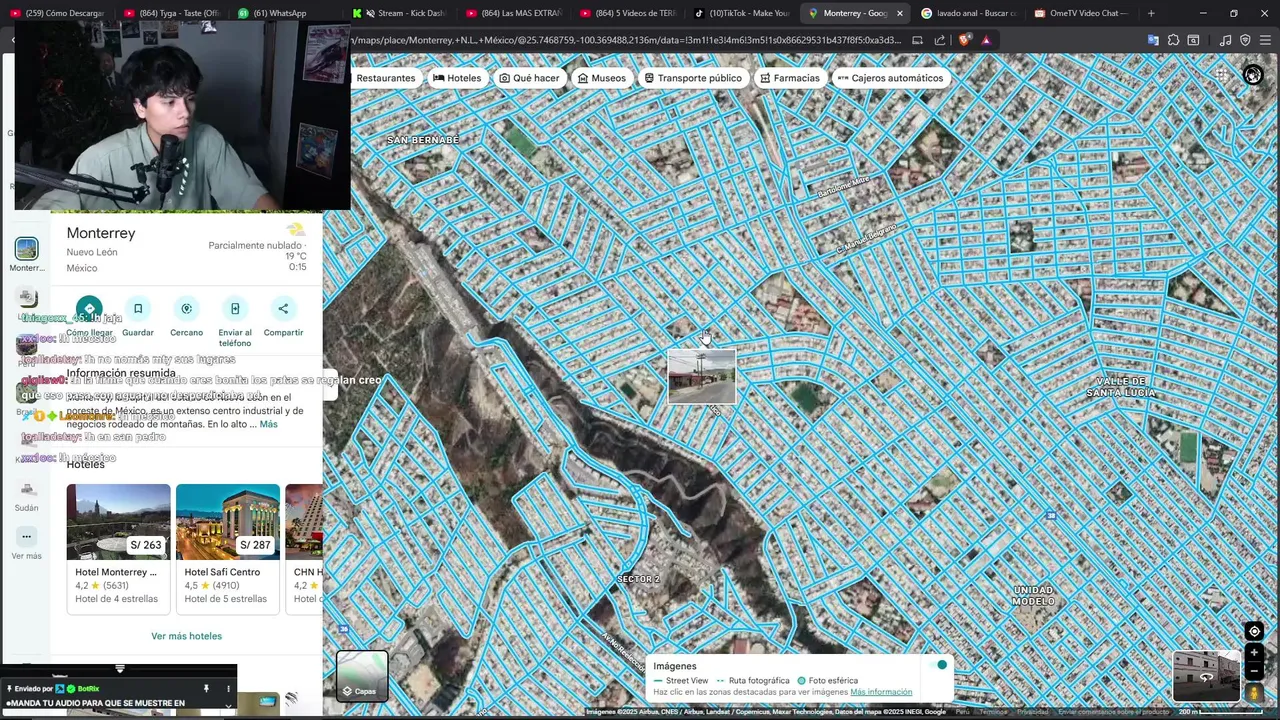Zoom out with the minus button
This screenshot has width=1280, height=720.
click(1254, 670)
